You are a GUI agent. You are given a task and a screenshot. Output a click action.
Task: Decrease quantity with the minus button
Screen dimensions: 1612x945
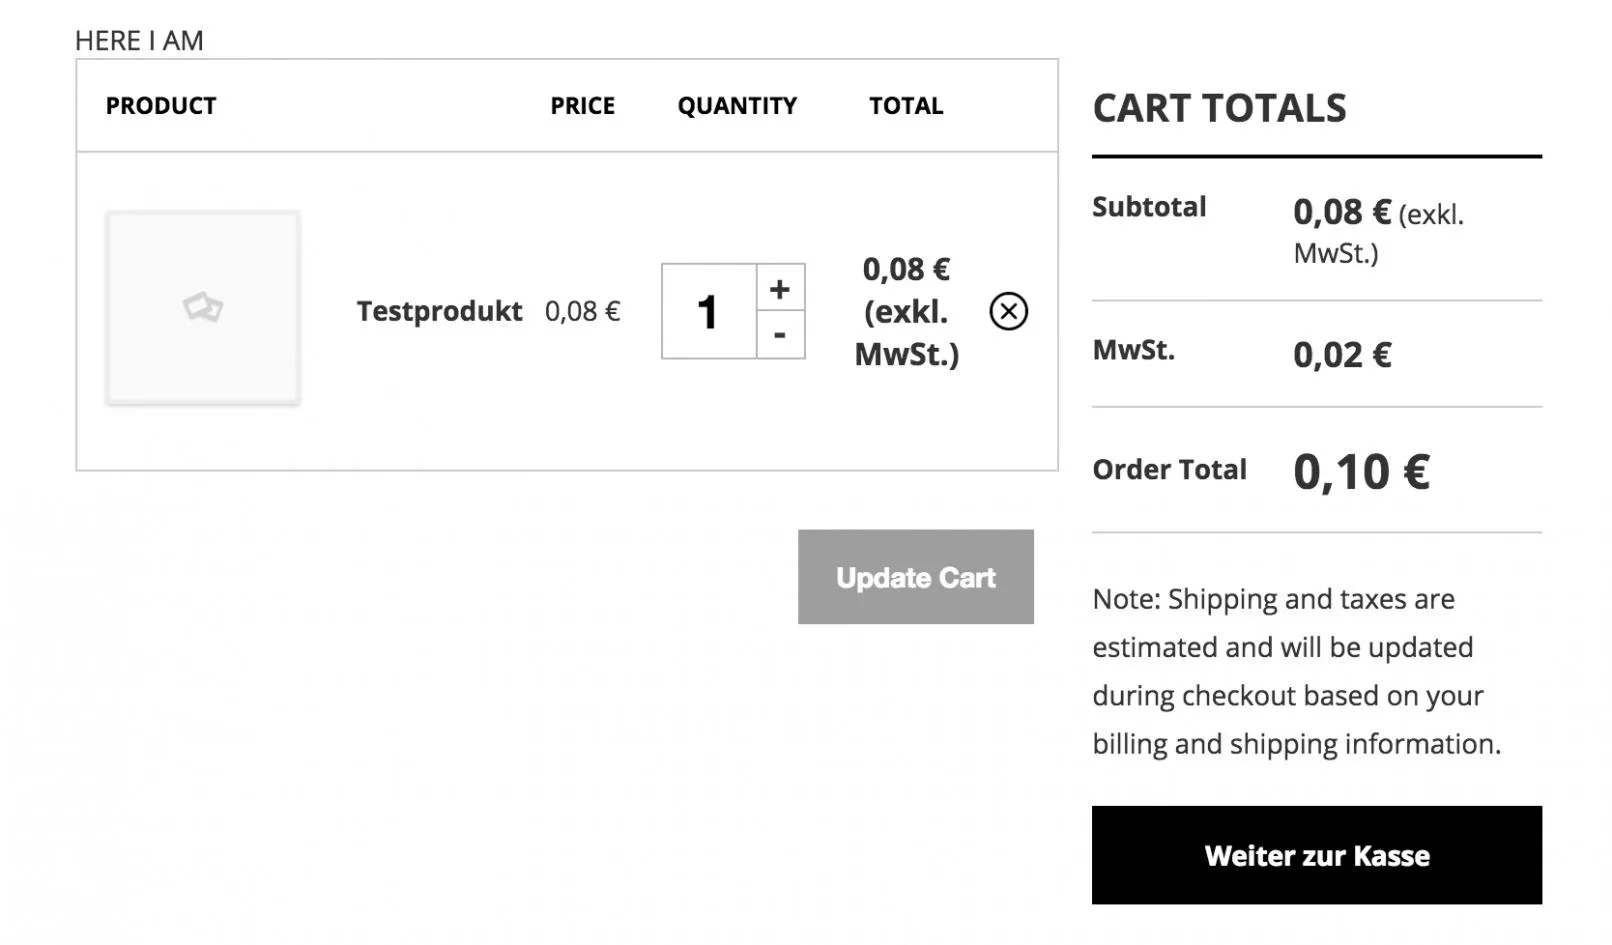point(780,335)
